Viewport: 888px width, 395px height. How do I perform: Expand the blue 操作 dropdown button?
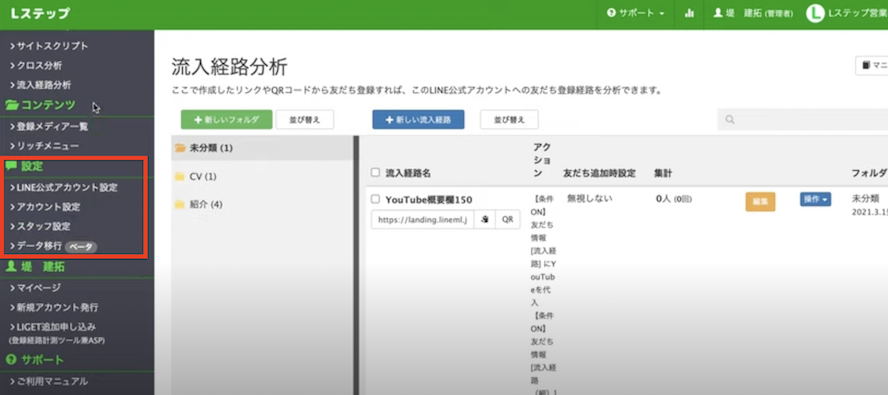(815, 199)
